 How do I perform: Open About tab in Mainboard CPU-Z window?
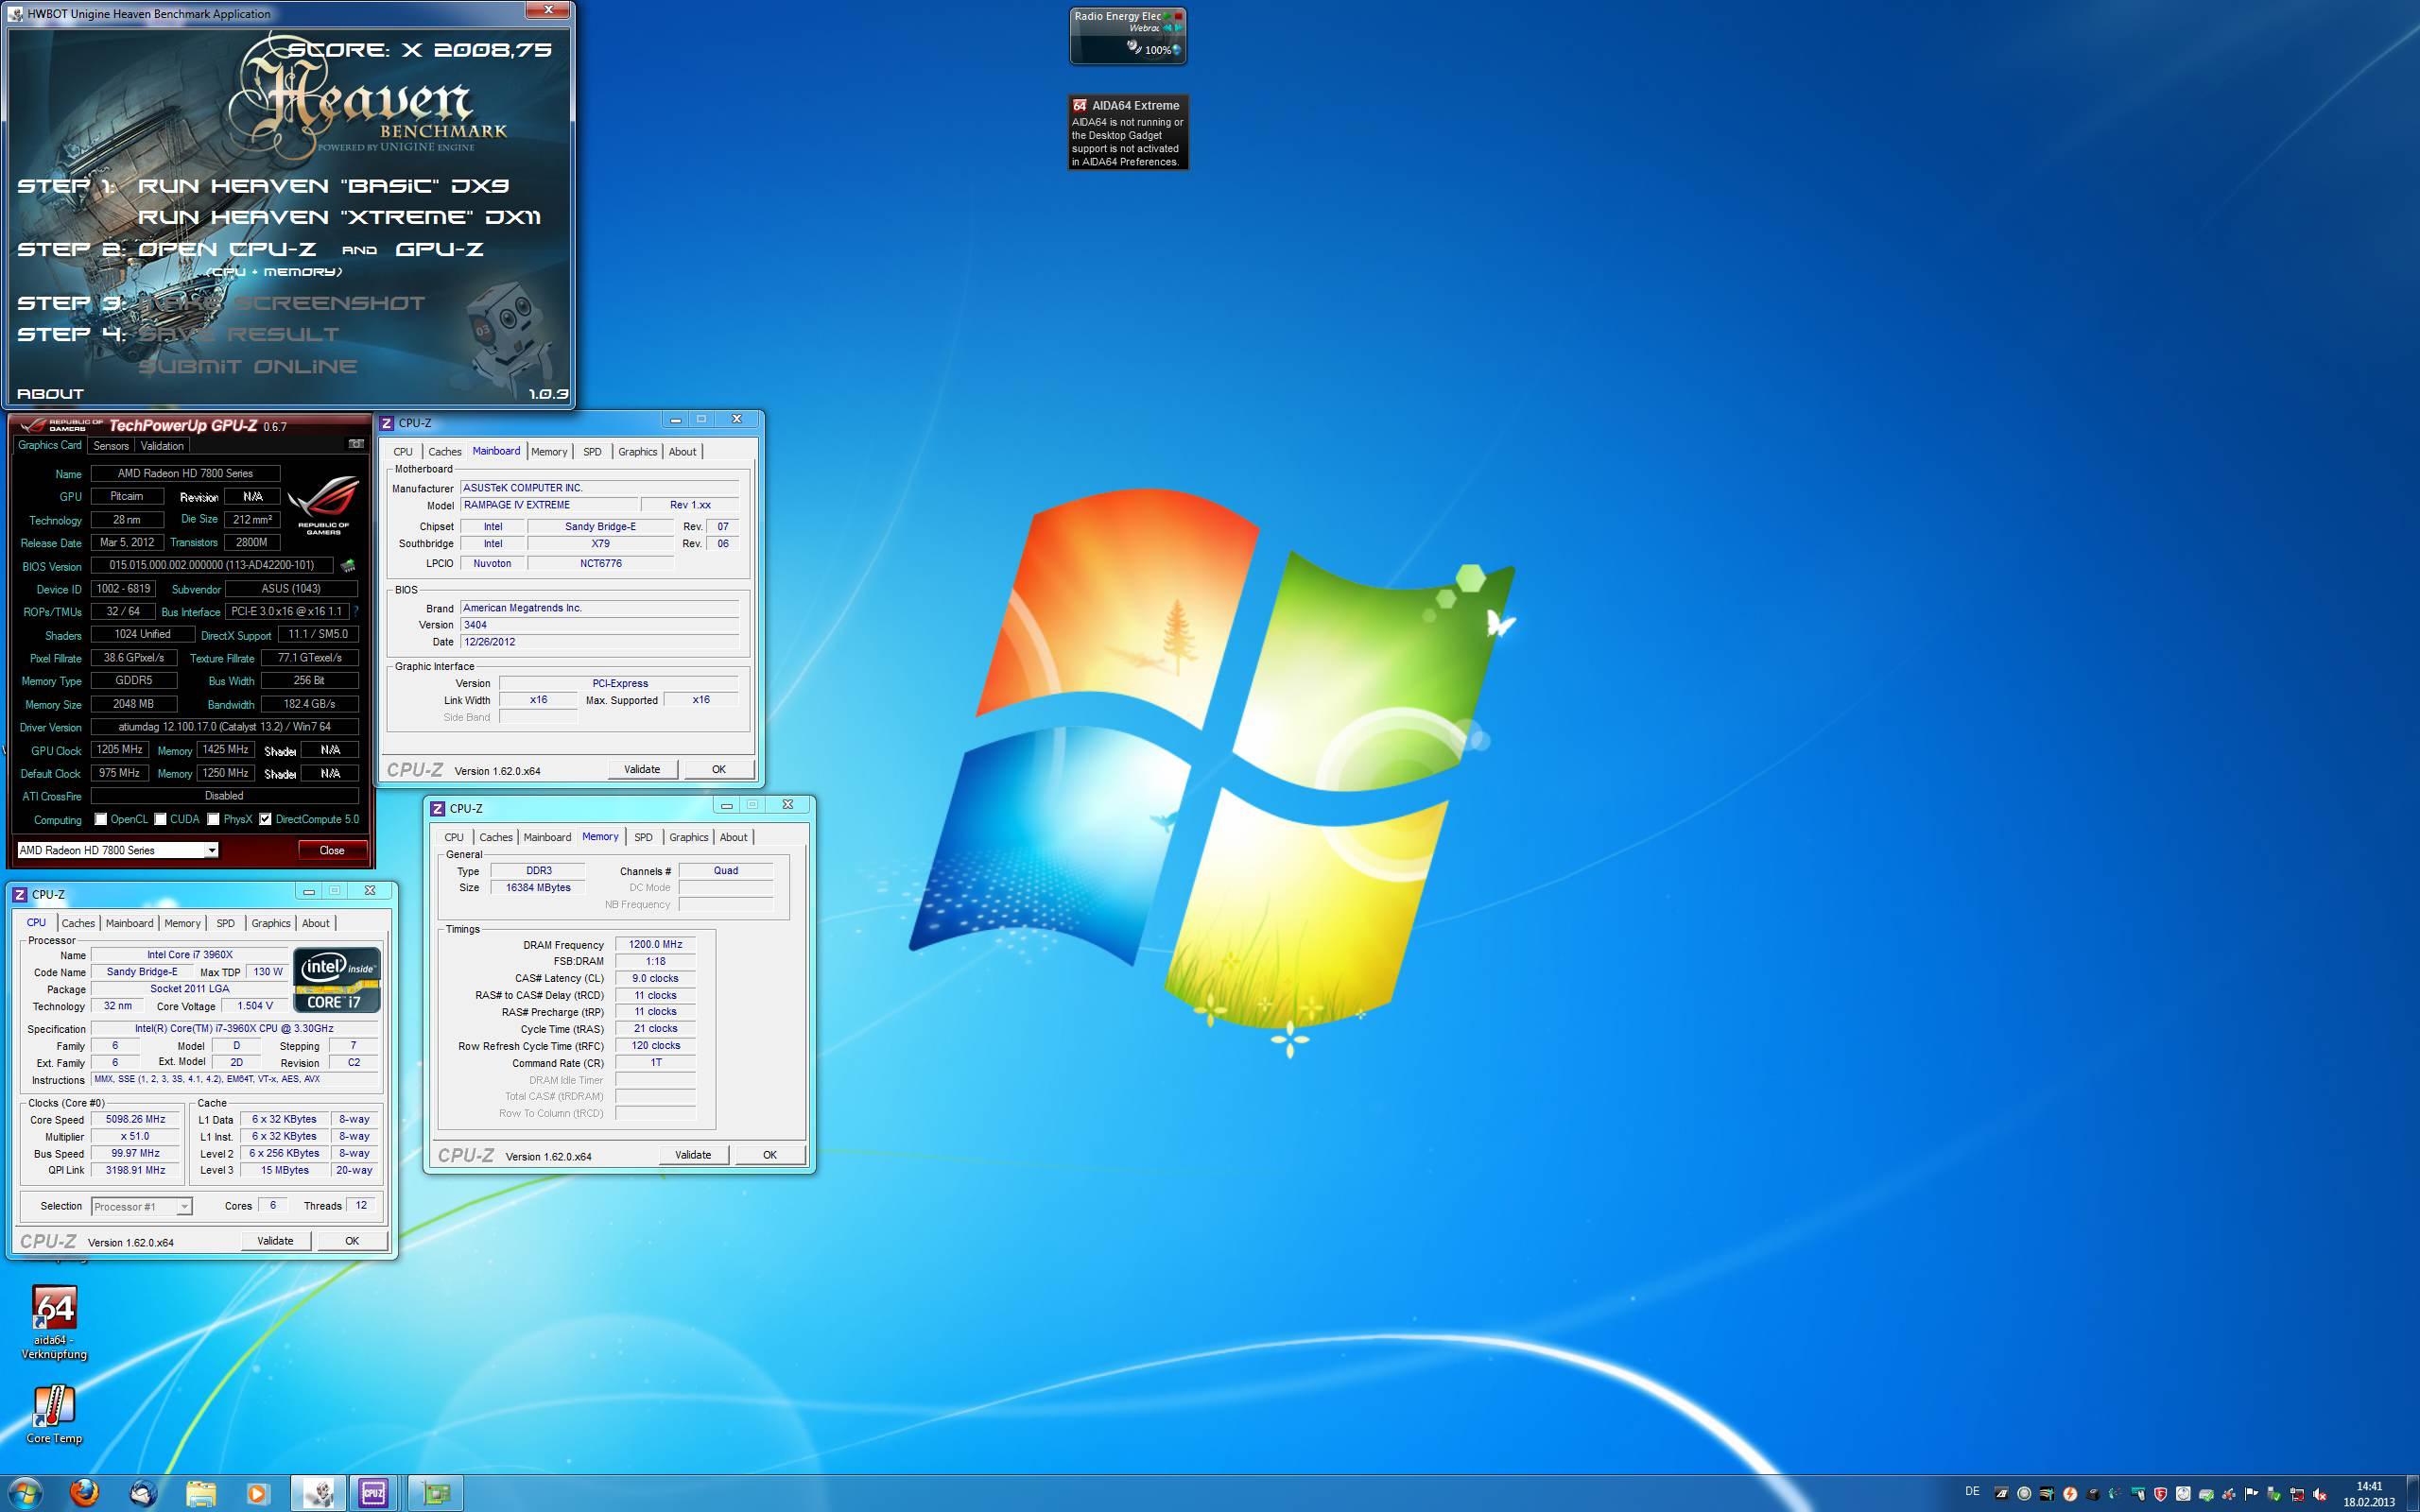pos(682,452)
